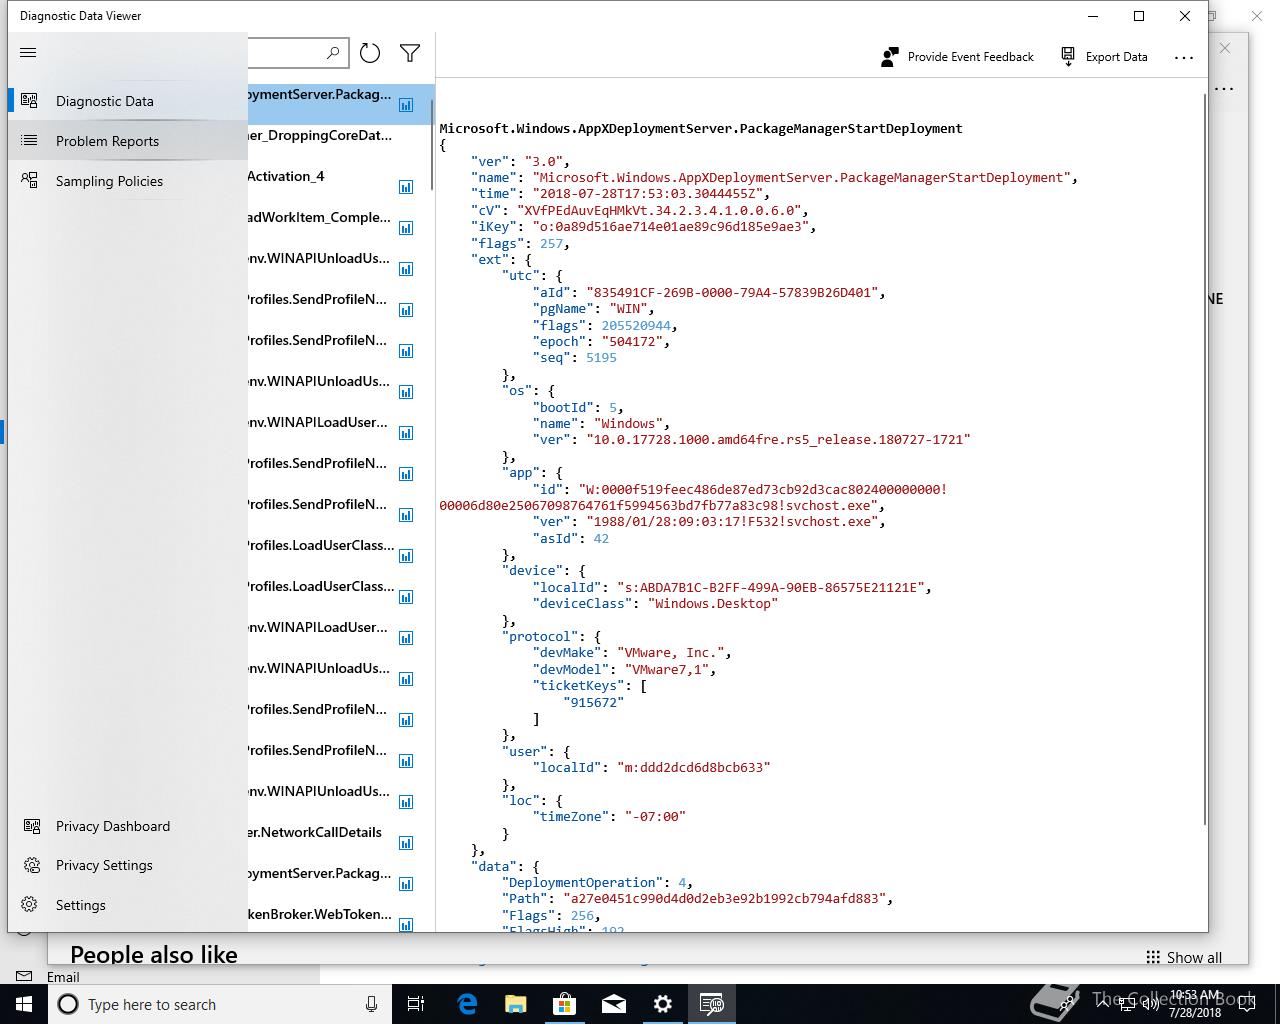
Task: Click the Sampling Policies icon
Action: 30,181
